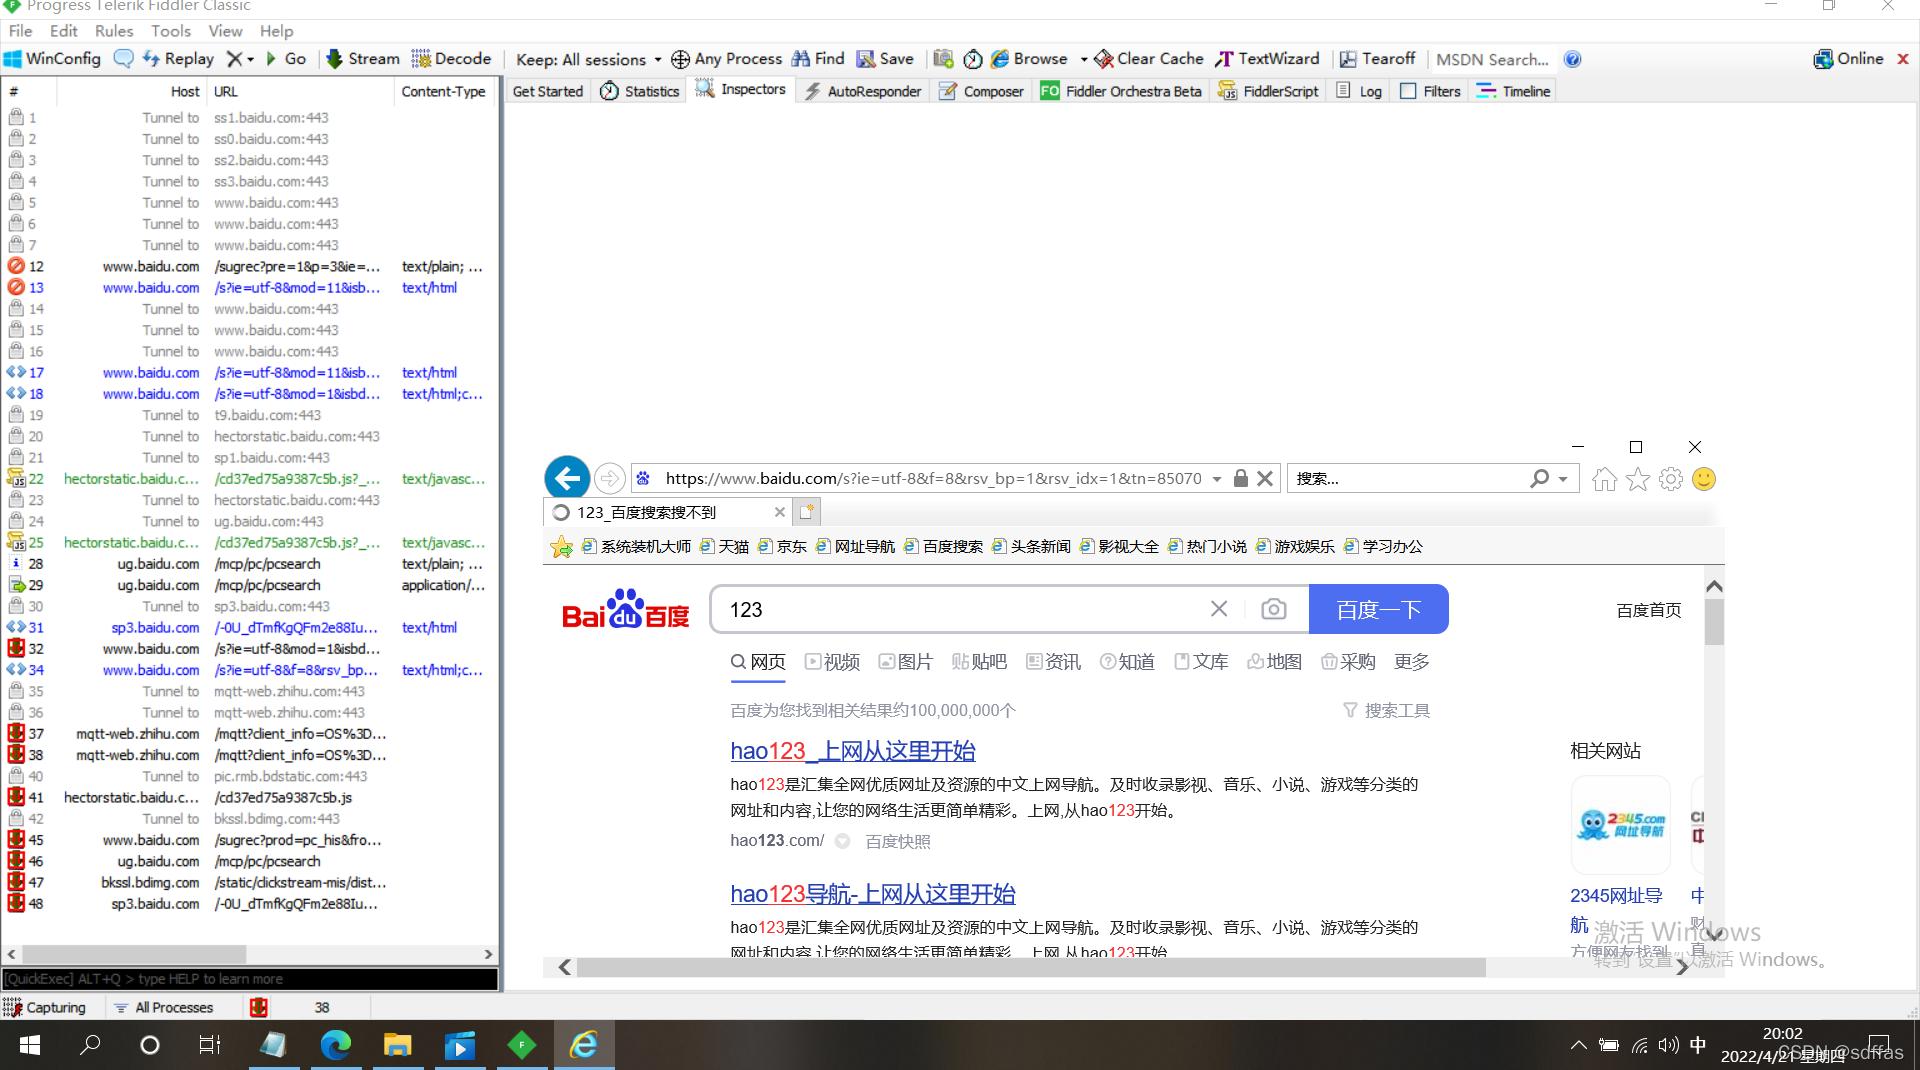Click the WinConfig toolbar icon
1920x1070 pixels.
click(x=53, y=59)
